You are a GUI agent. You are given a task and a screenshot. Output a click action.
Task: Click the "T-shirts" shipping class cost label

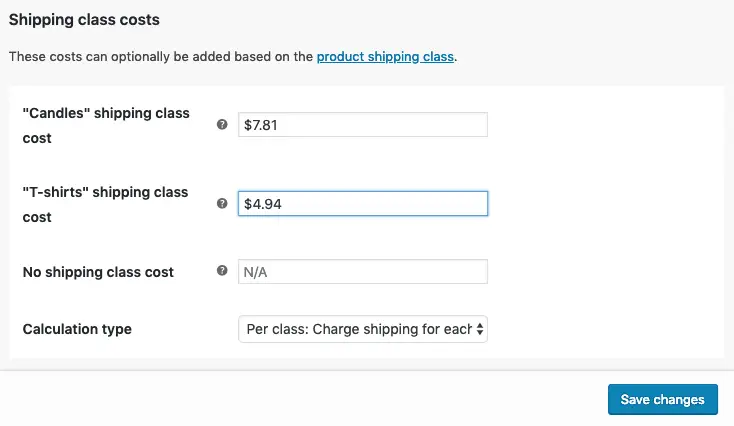105,205
